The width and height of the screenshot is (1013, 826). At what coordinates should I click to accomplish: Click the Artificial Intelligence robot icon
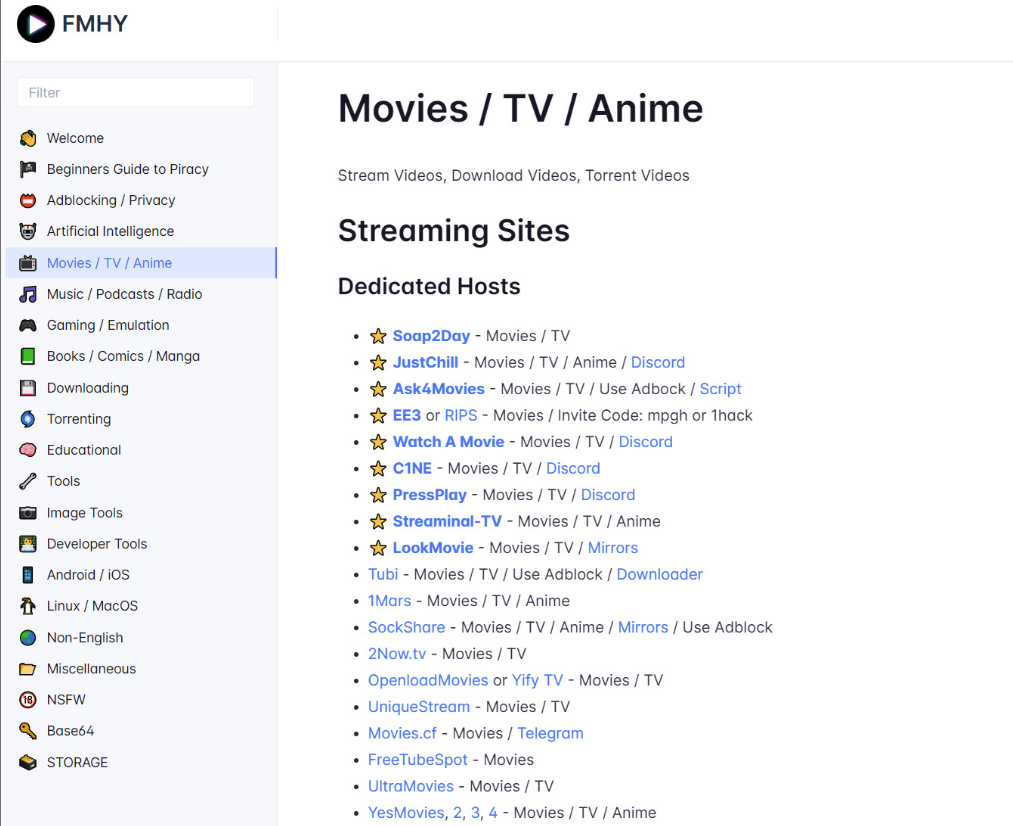click(28, 231)
